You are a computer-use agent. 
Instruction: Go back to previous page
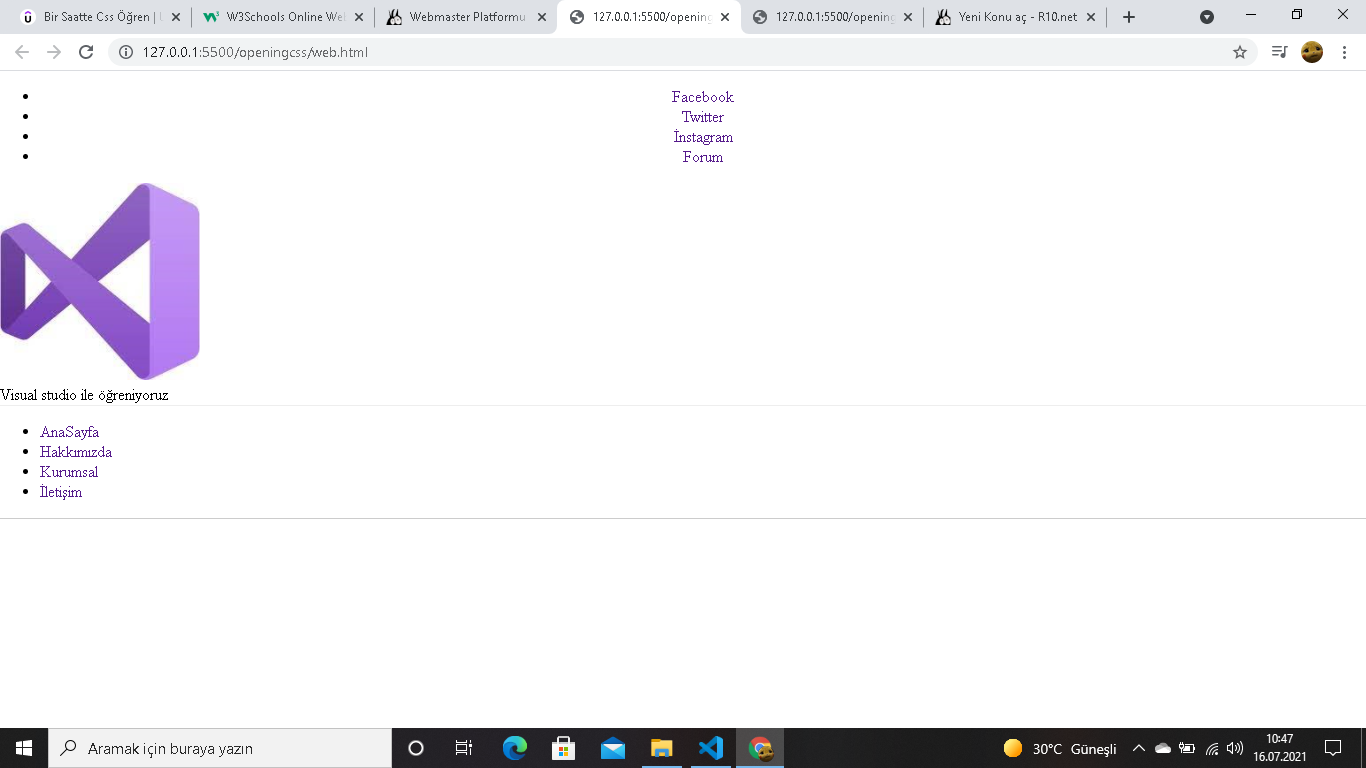coord(22,52)
